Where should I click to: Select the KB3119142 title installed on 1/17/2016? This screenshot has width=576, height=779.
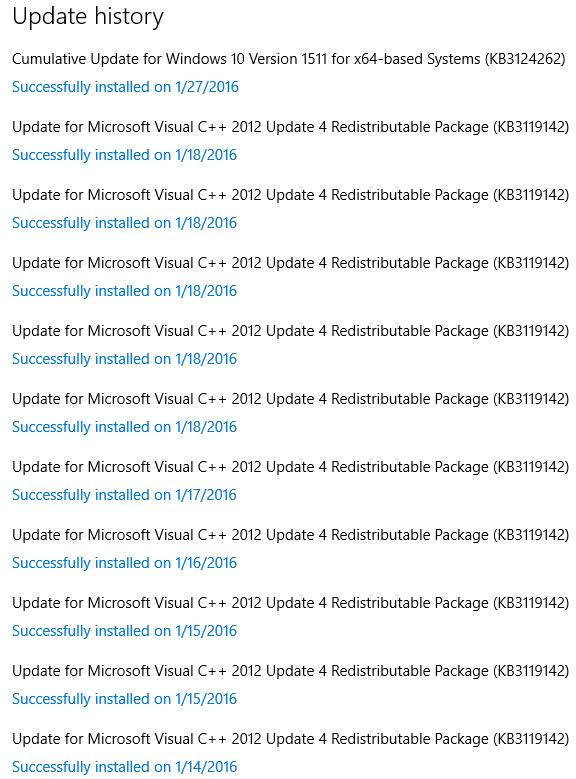[291, 467]
